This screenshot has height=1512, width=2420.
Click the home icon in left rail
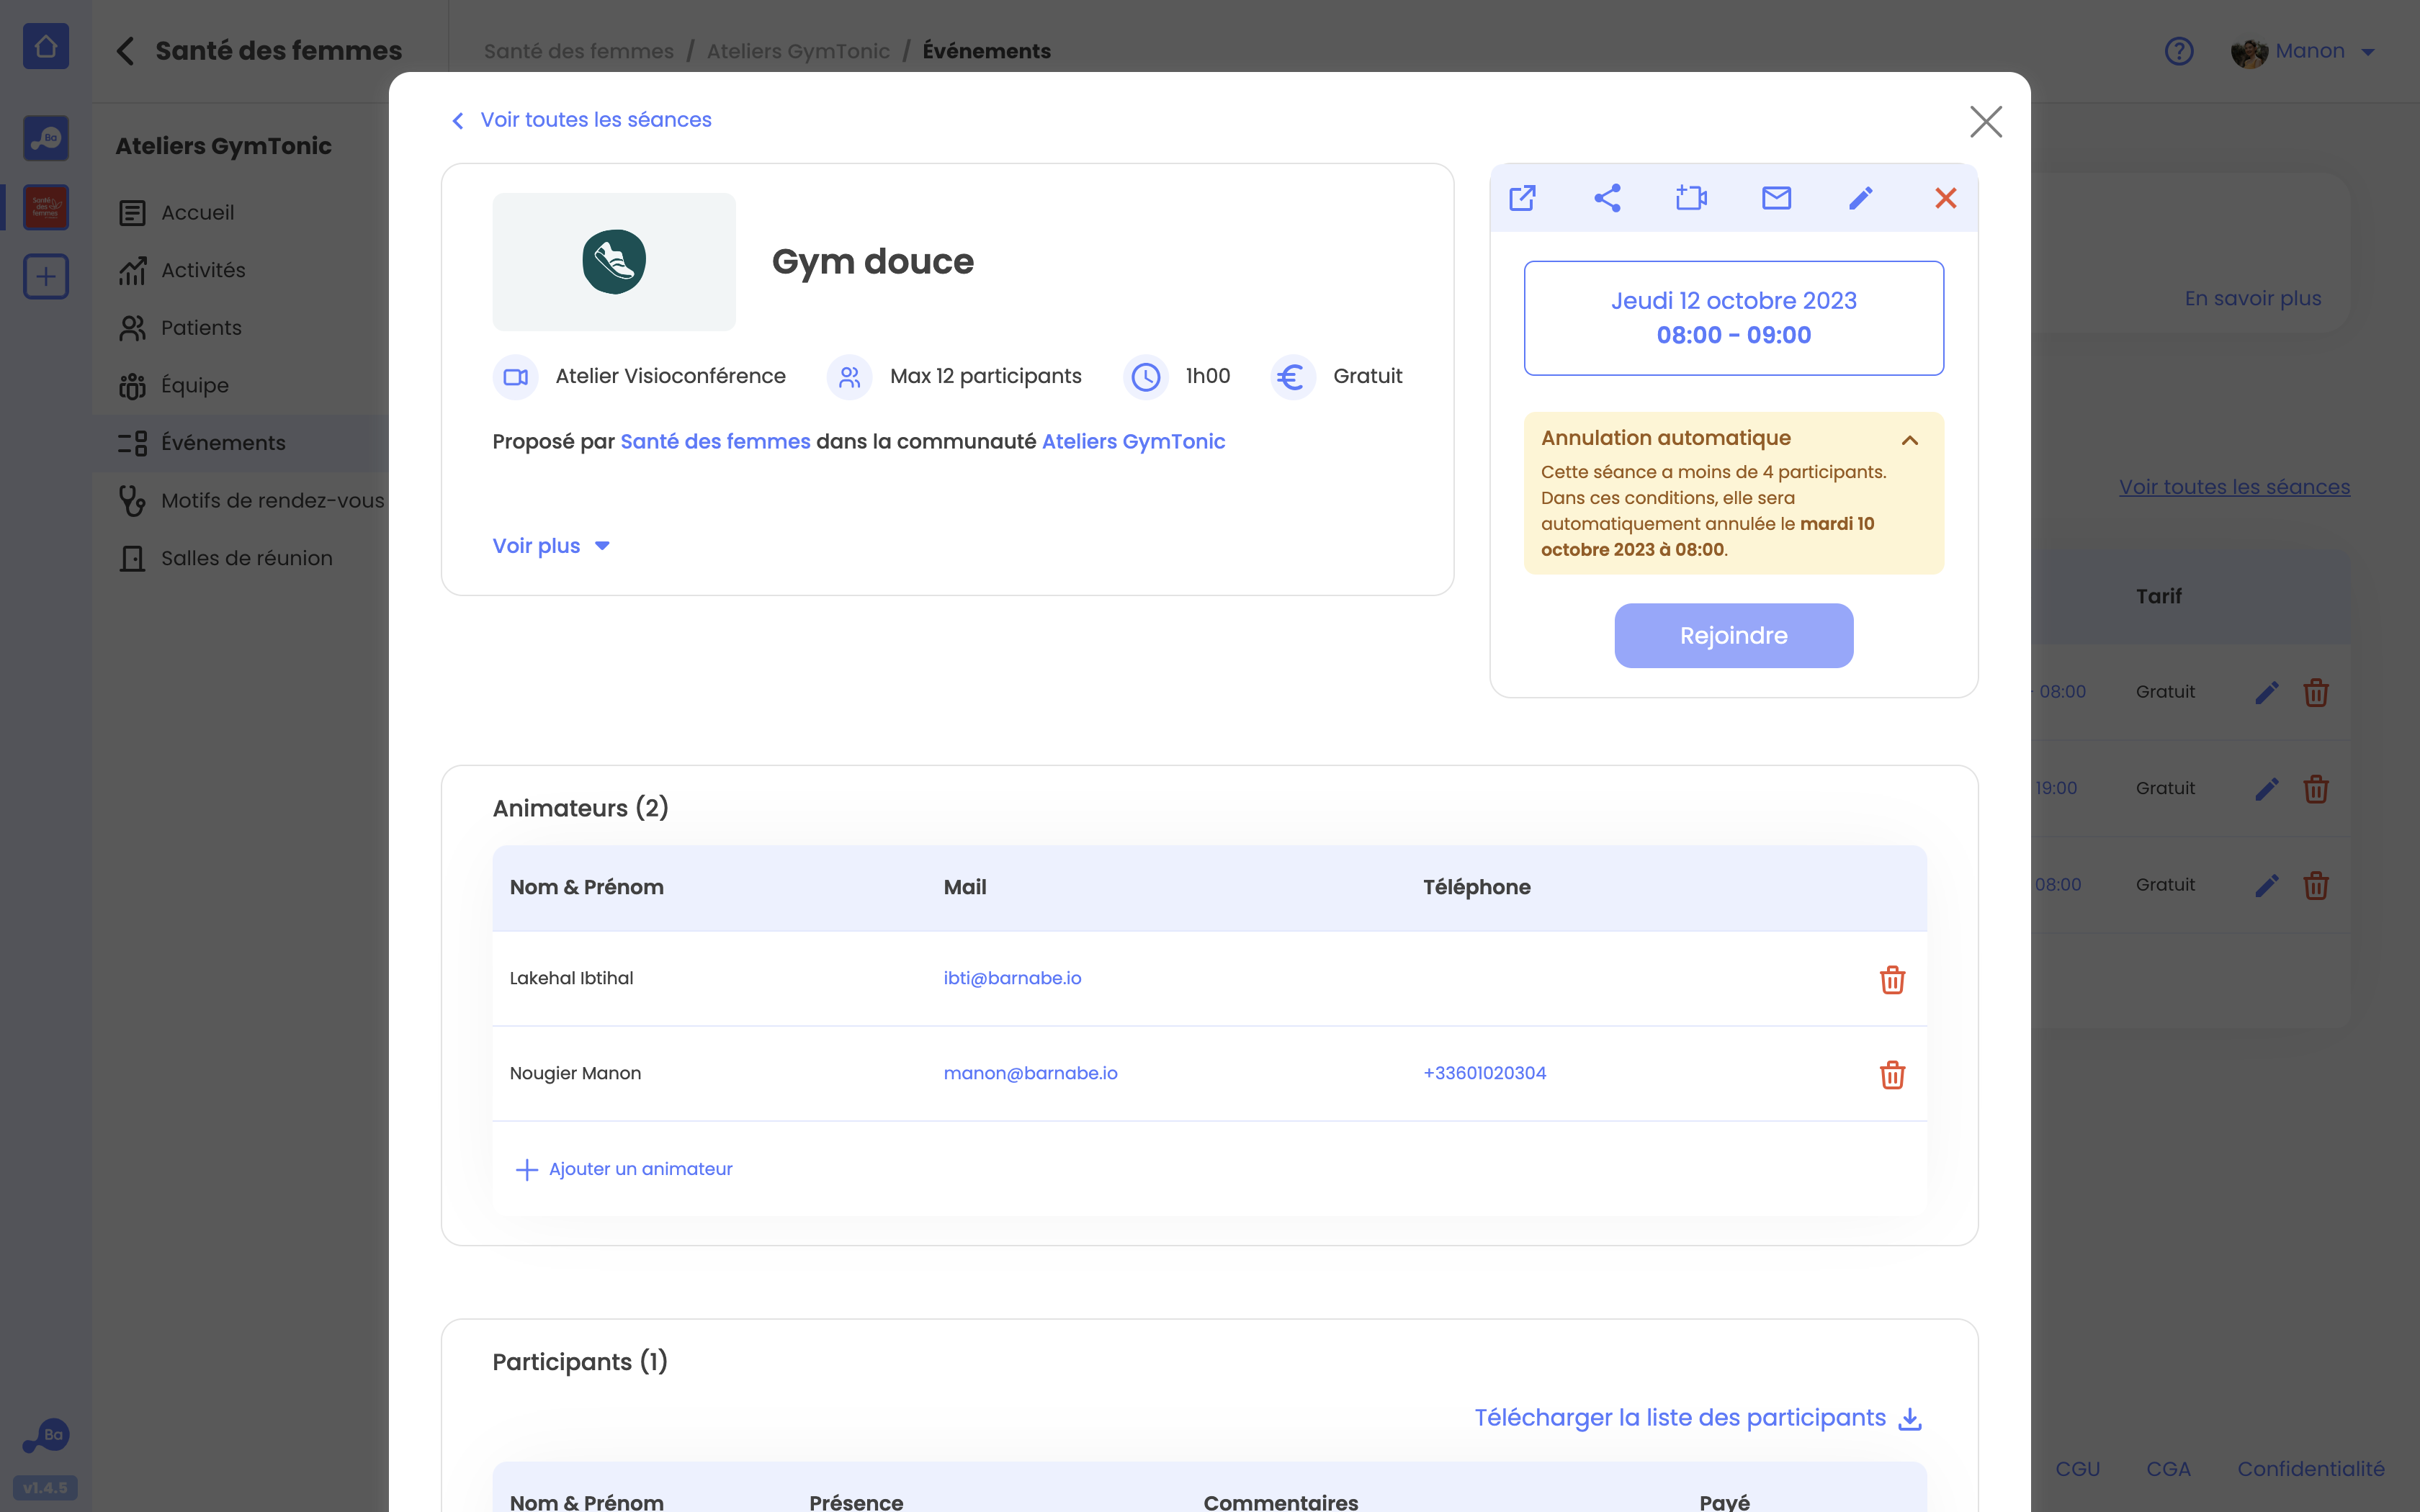[45, 46]
